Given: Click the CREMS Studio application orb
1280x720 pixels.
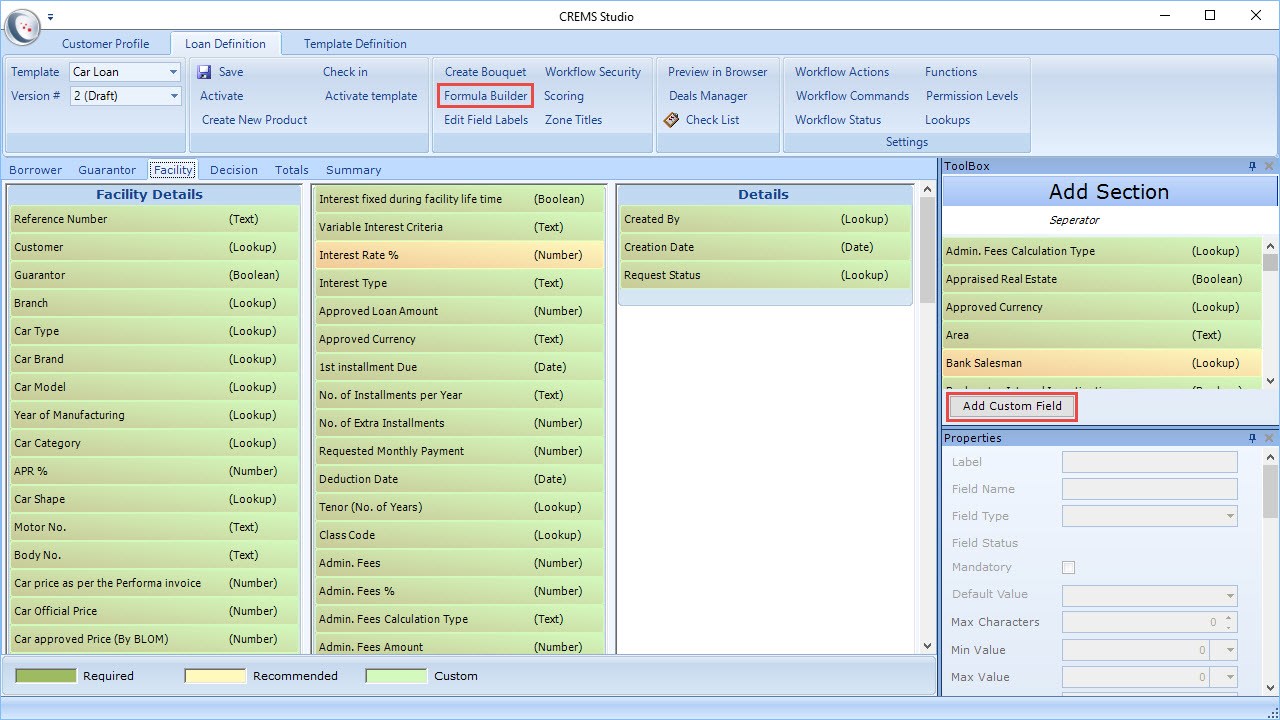Looking at the screenshot, I should [23, 27].
